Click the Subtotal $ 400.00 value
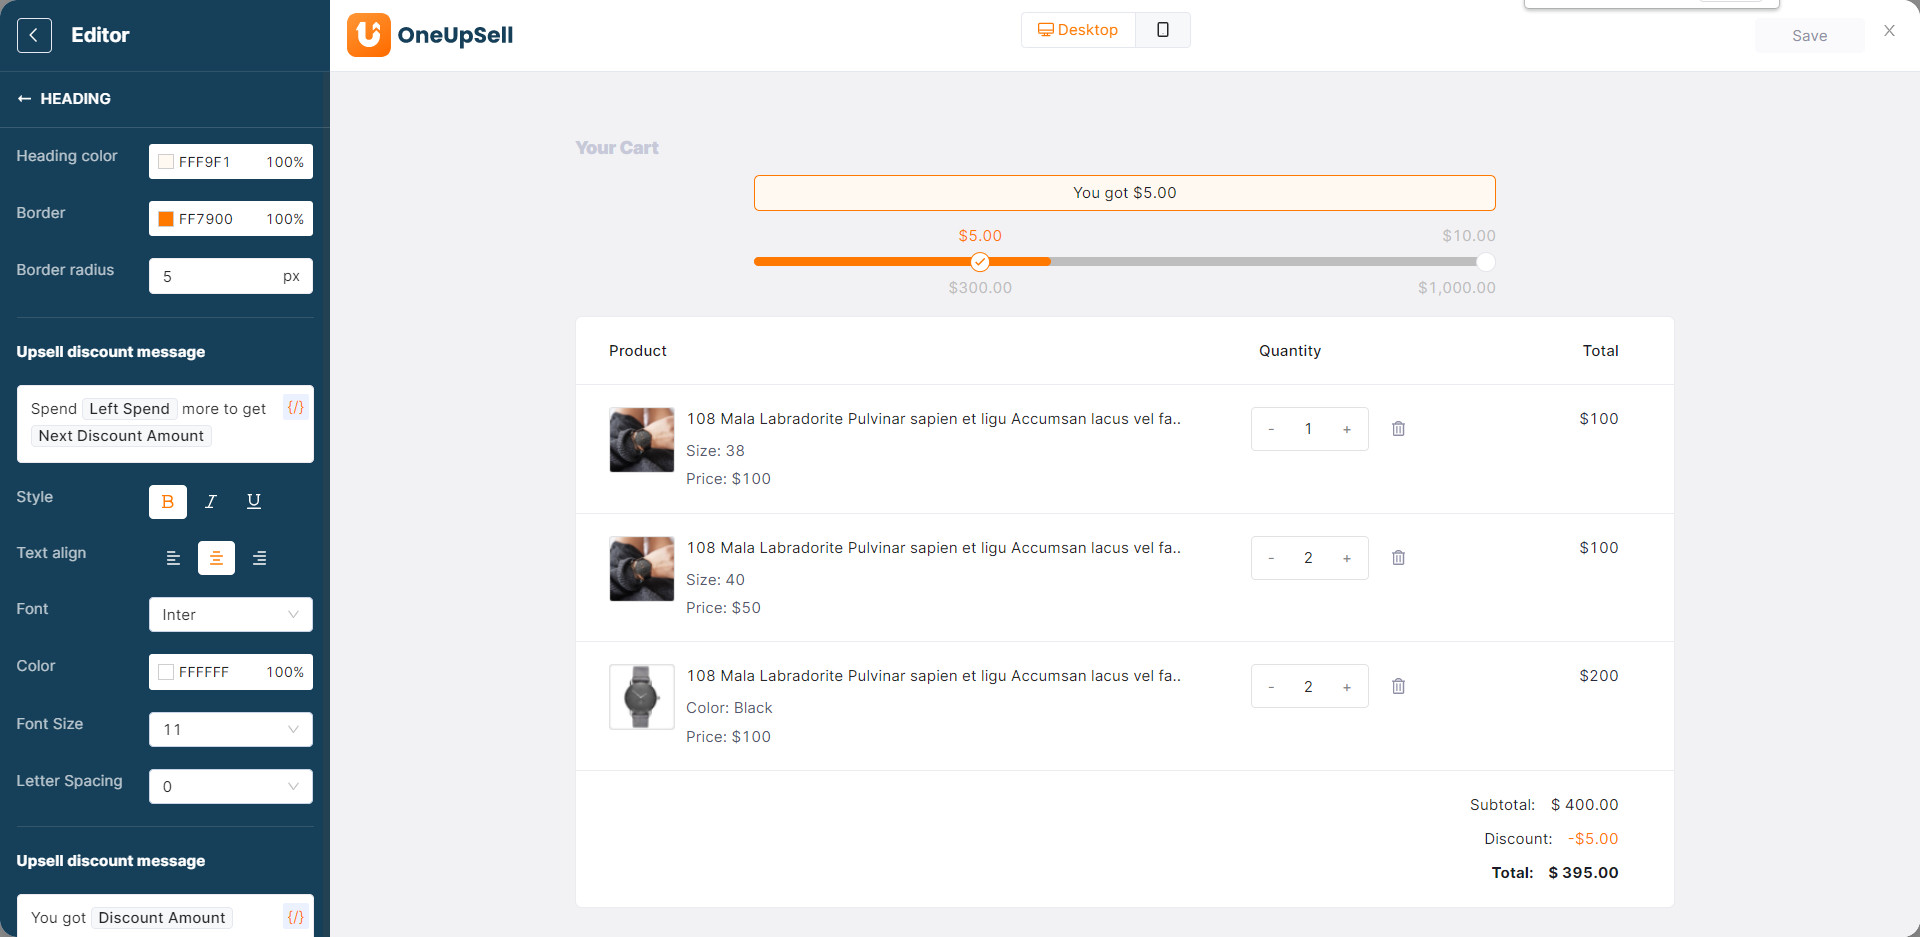This screenshot has height=937, width=1920. coord(1584,805)
